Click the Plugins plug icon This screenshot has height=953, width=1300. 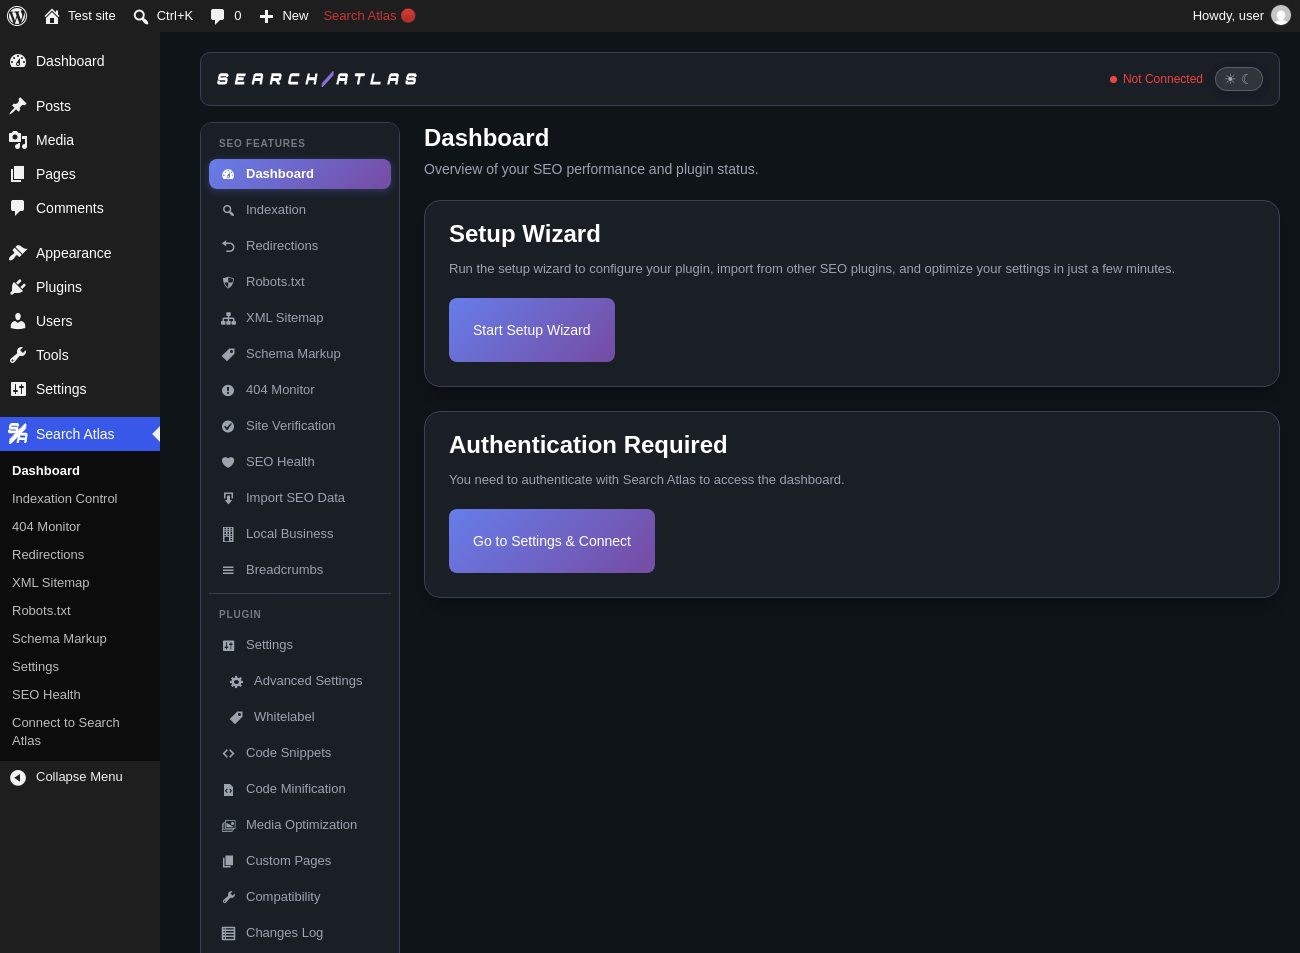[x=18, y=287]
